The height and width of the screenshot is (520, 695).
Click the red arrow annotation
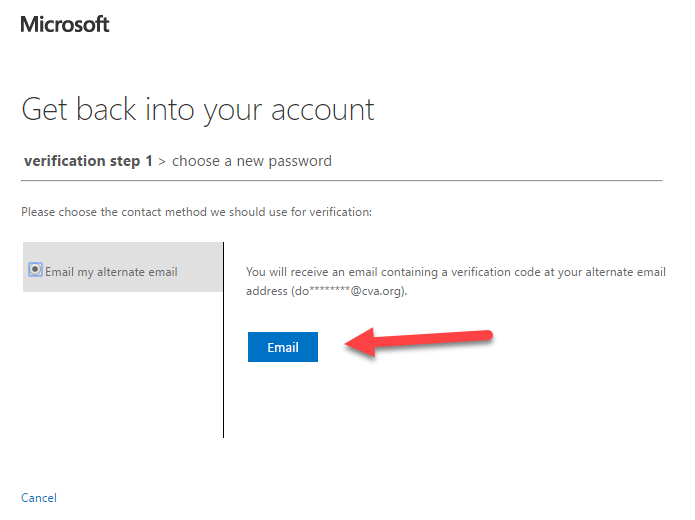[418, 342]
